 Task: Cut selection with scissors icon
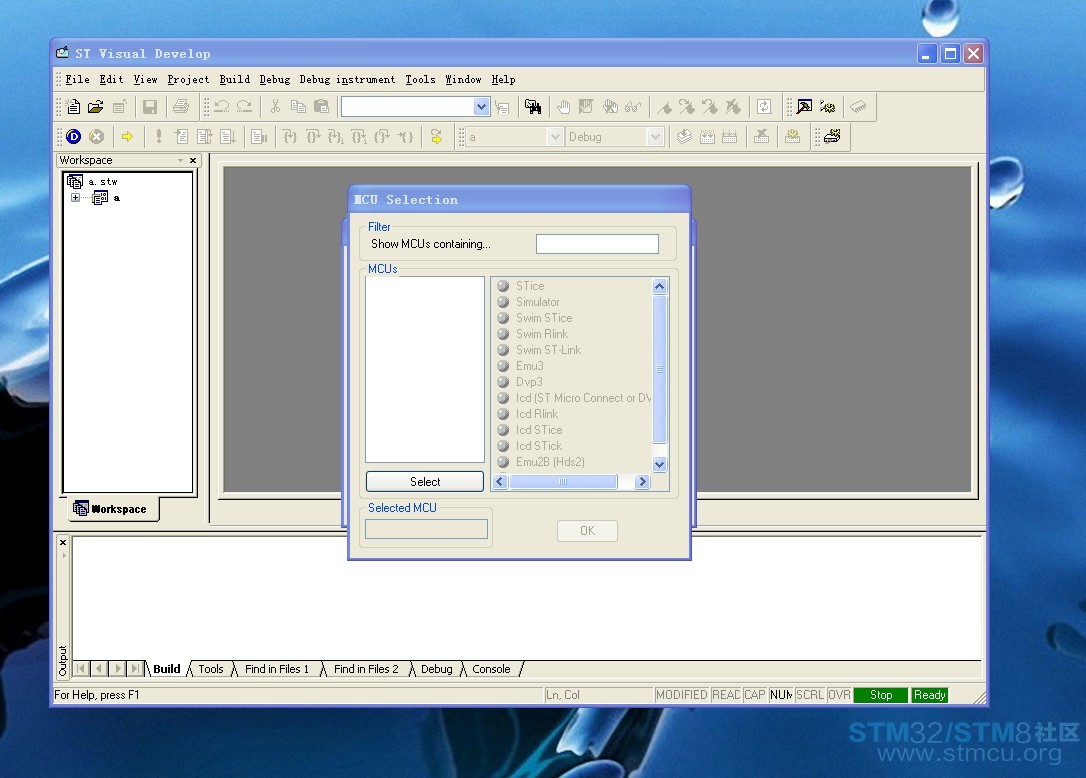(x=275, y=107)
